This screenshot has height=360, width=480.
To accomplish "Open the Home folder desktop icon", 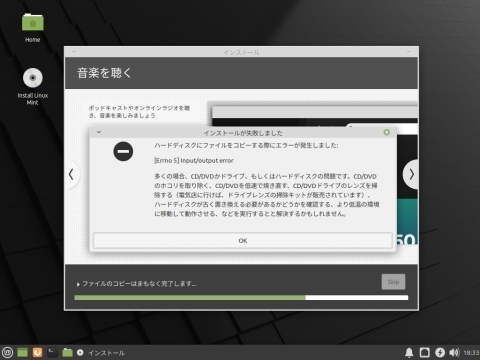I will (32, 28).
